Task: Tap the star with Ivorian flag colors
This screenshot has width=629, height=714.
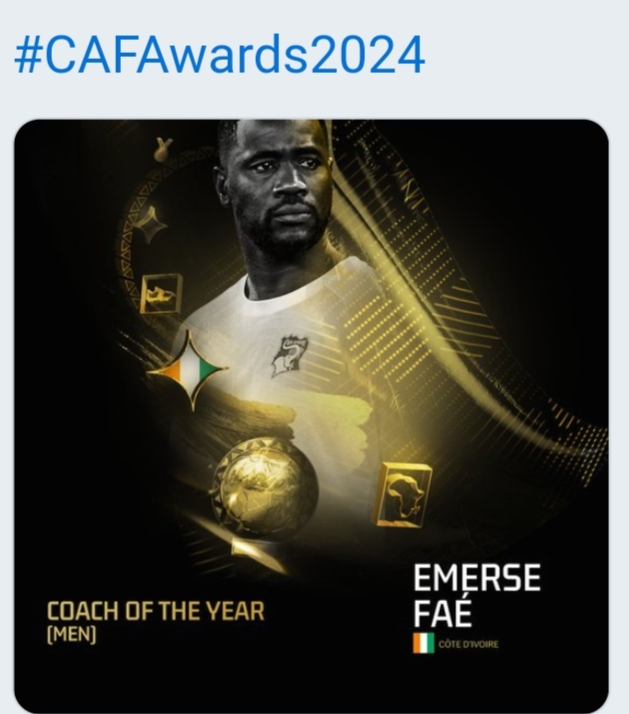Action: [x=187, y=369]
